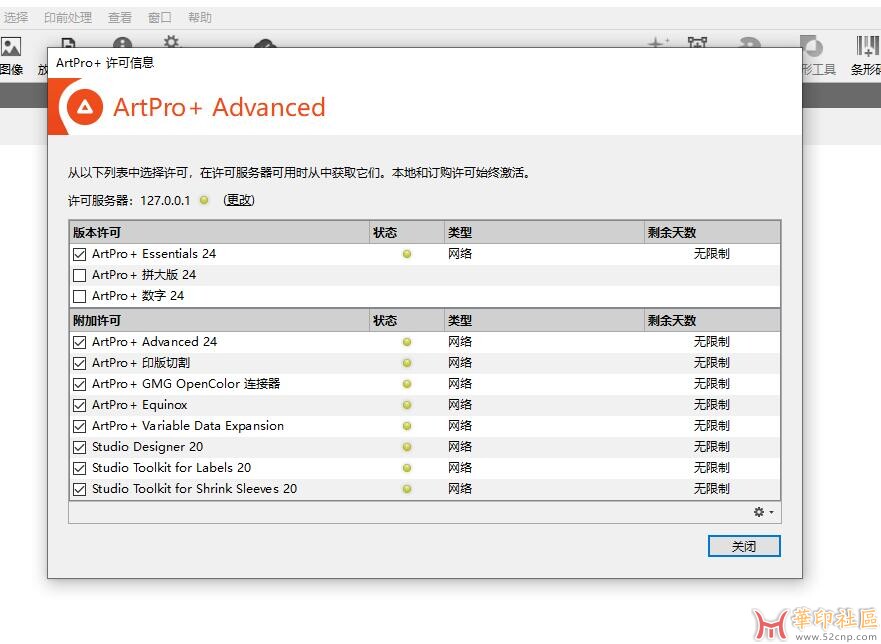881x644 pixels.
Task: Uncheck ArtPro+ Advanced 24 add-on
Action: (79, 342)
